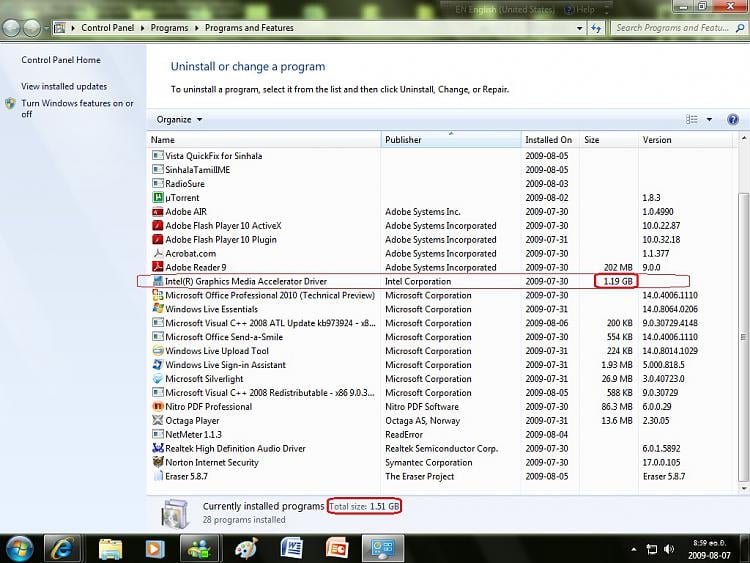
Task: Click the Windows Start orb
Action: (x=18, y=549)
